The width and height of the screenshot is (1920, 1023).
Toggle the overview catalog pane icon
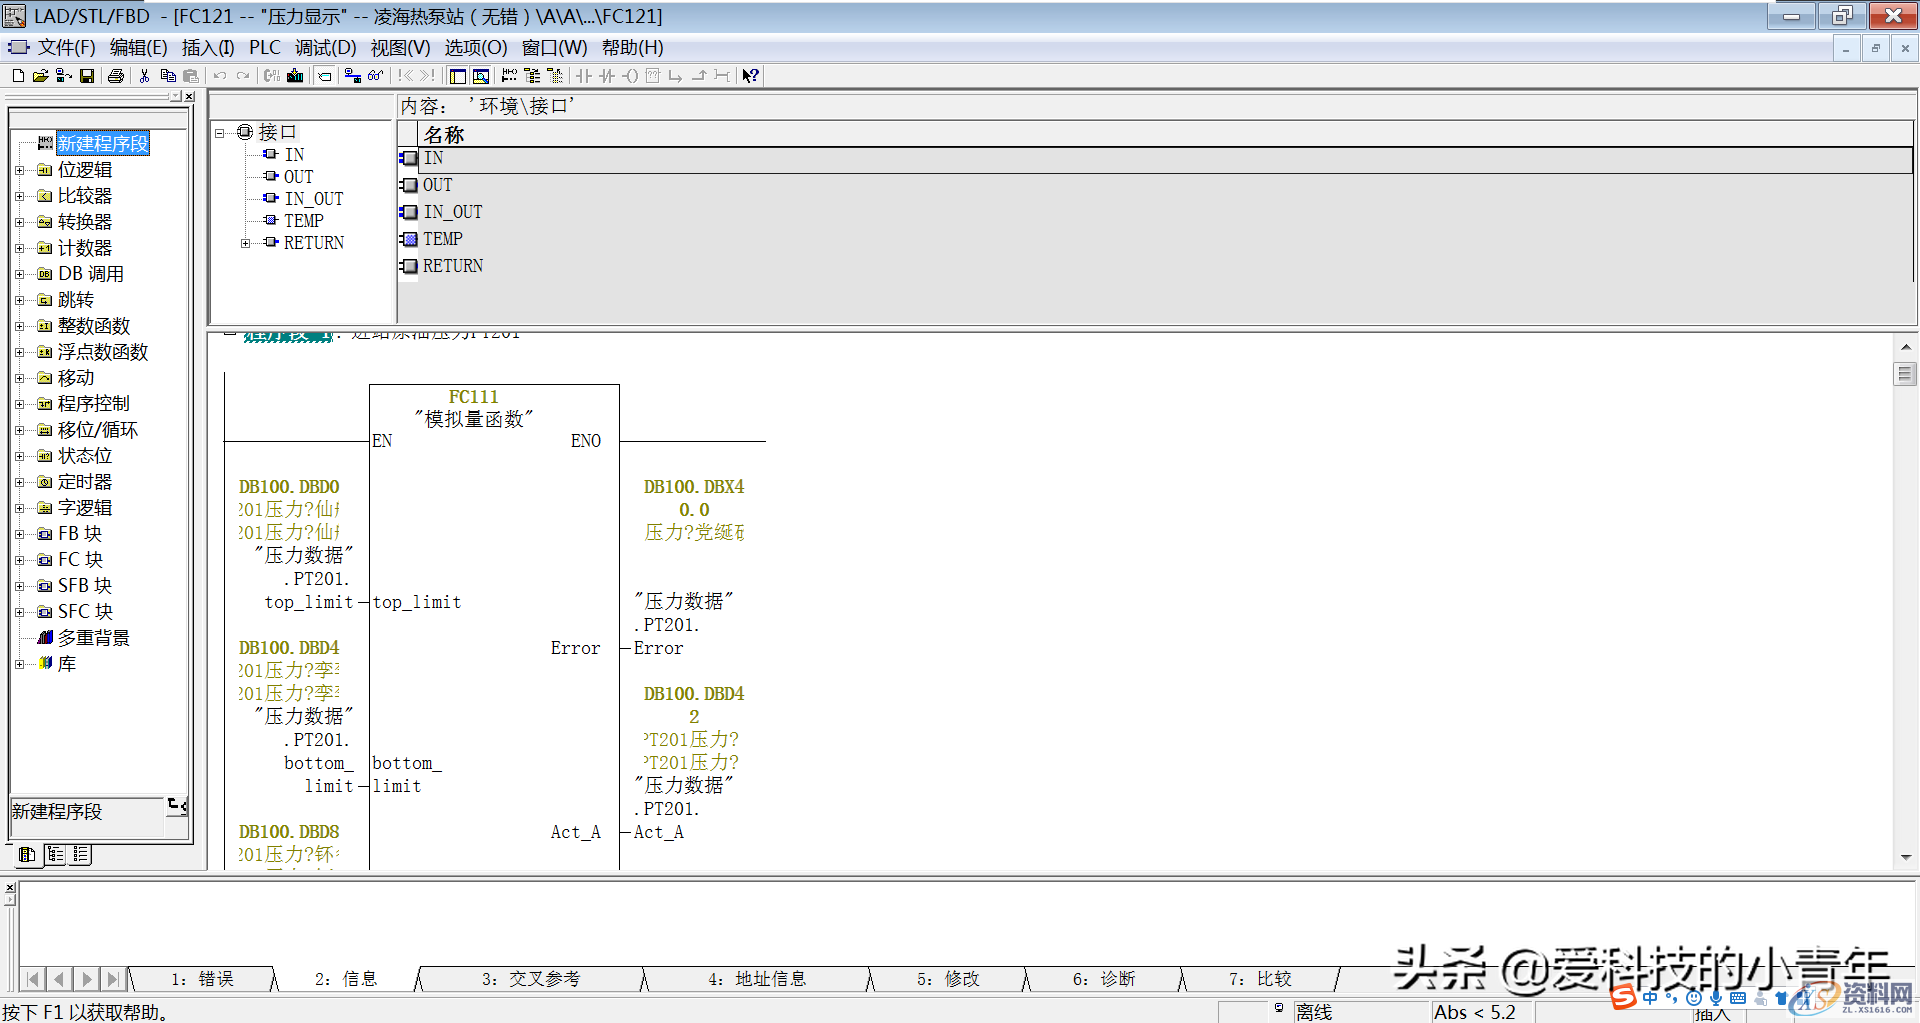tap(457, 75)
